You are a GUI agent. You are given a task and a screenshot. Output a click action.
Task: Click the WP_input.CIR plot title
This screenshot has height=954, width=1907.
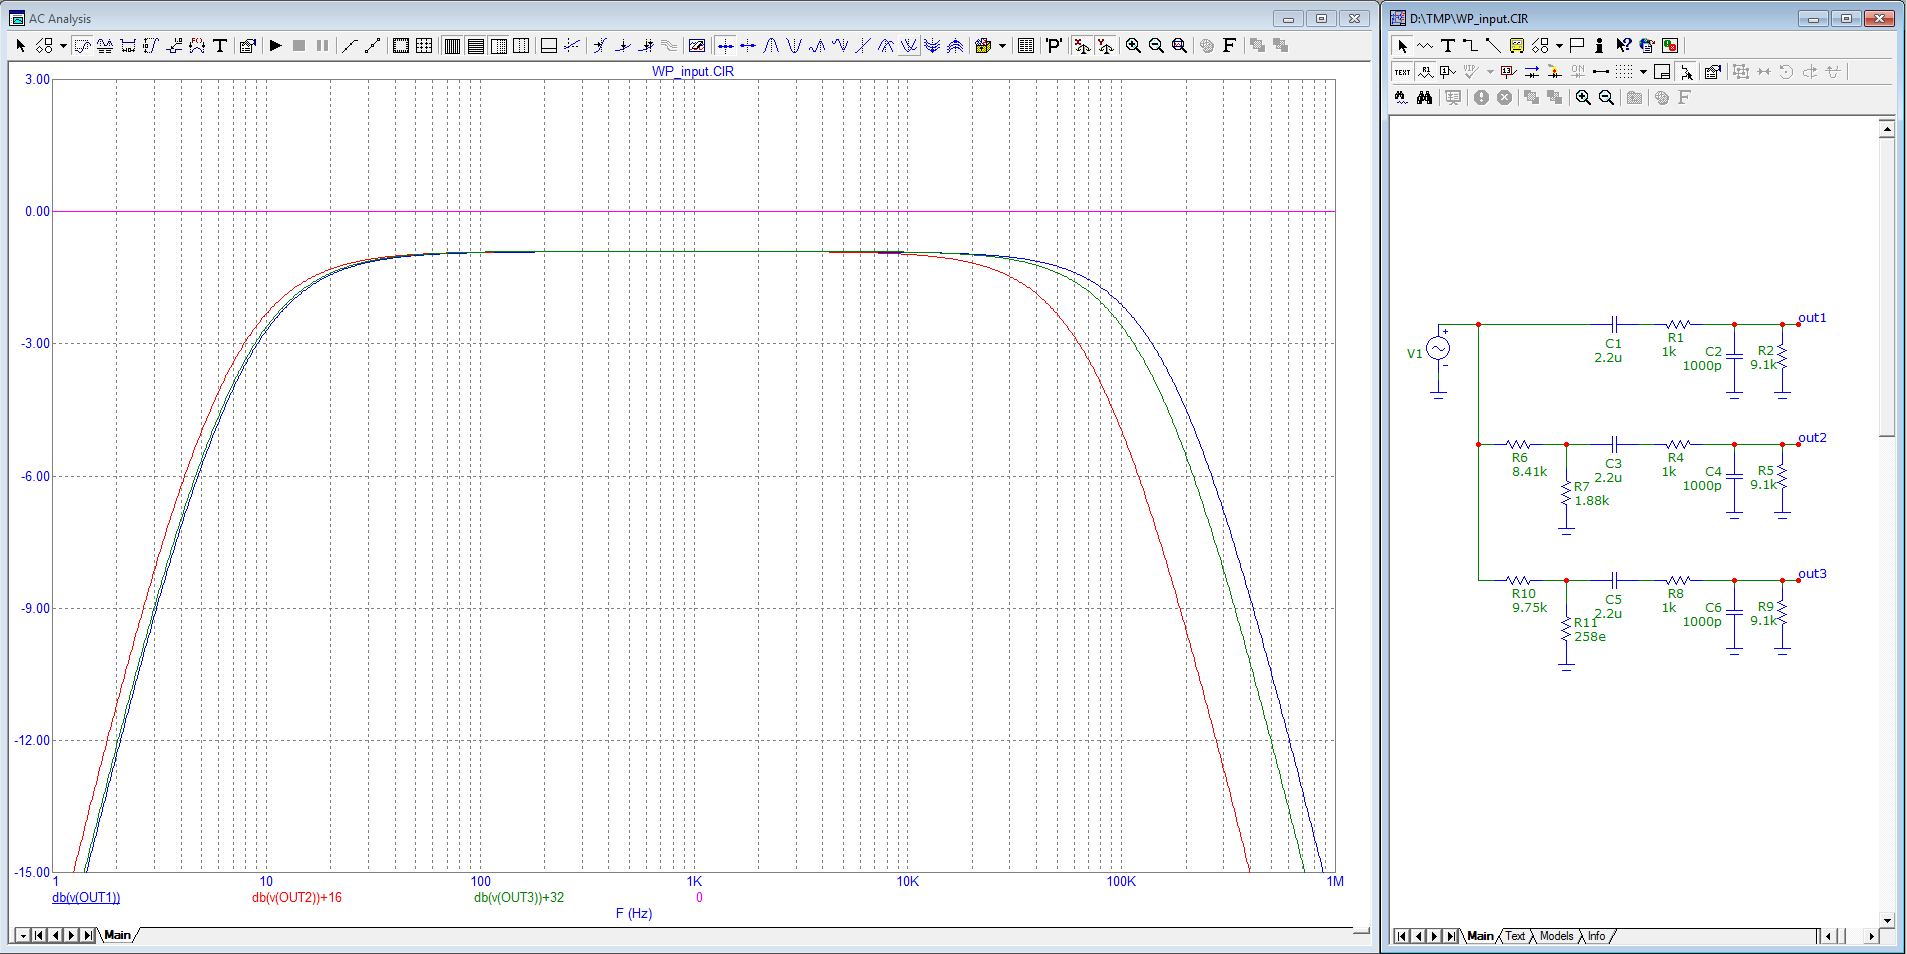tap(693, 71)
